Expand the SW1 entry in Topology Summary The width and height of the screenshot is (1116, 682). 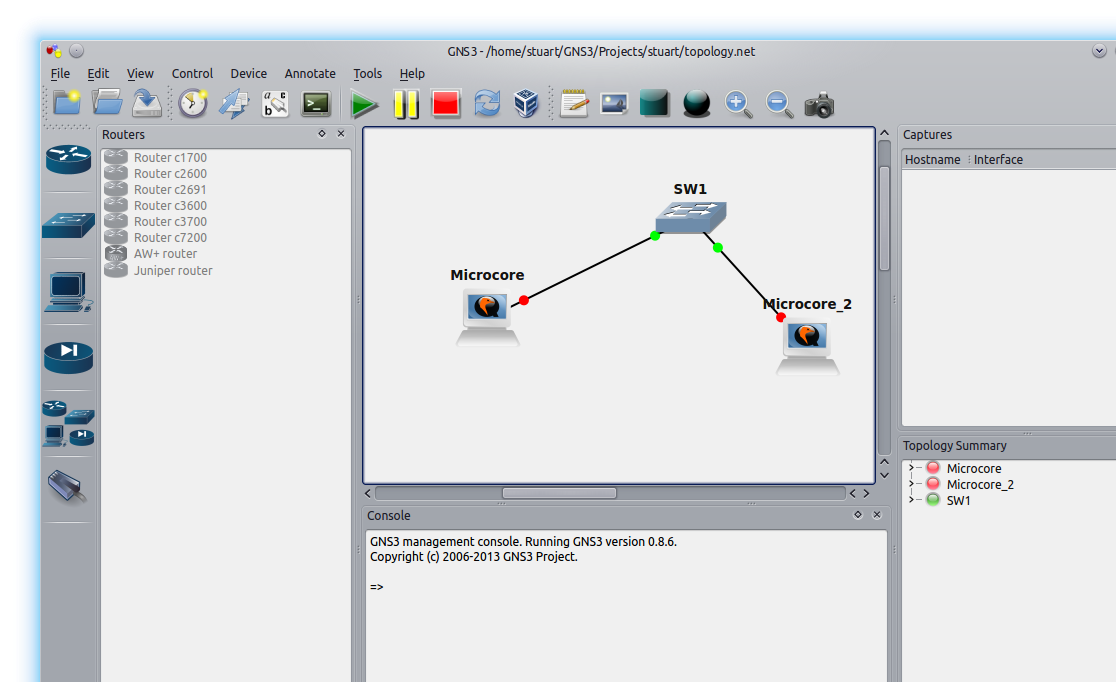coord(911,500)
